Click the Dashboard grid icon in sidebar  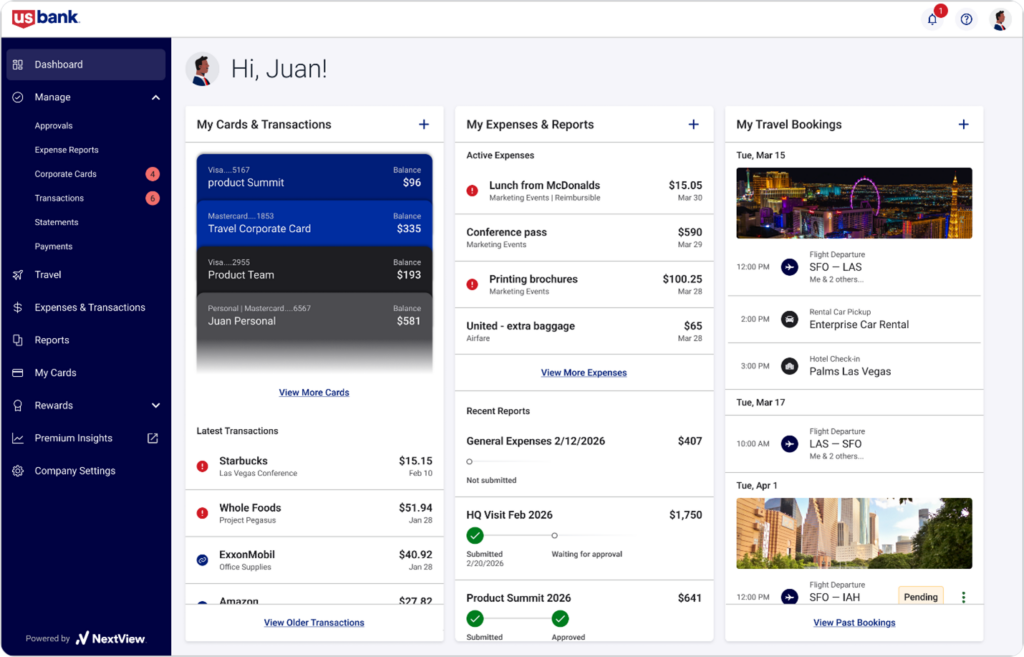click(x=18, y=65)
